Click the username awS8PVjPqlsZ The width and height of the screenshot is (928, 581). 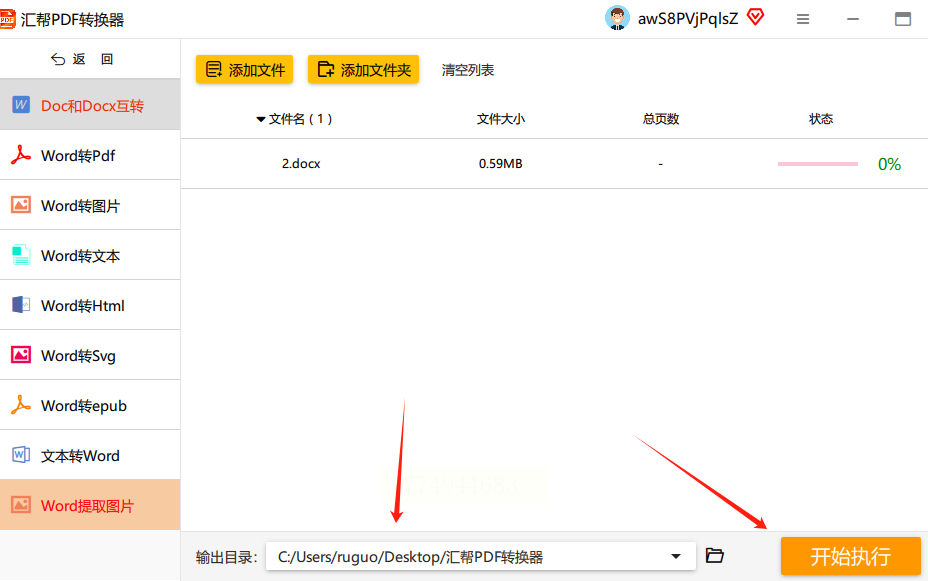pos(688,19)
